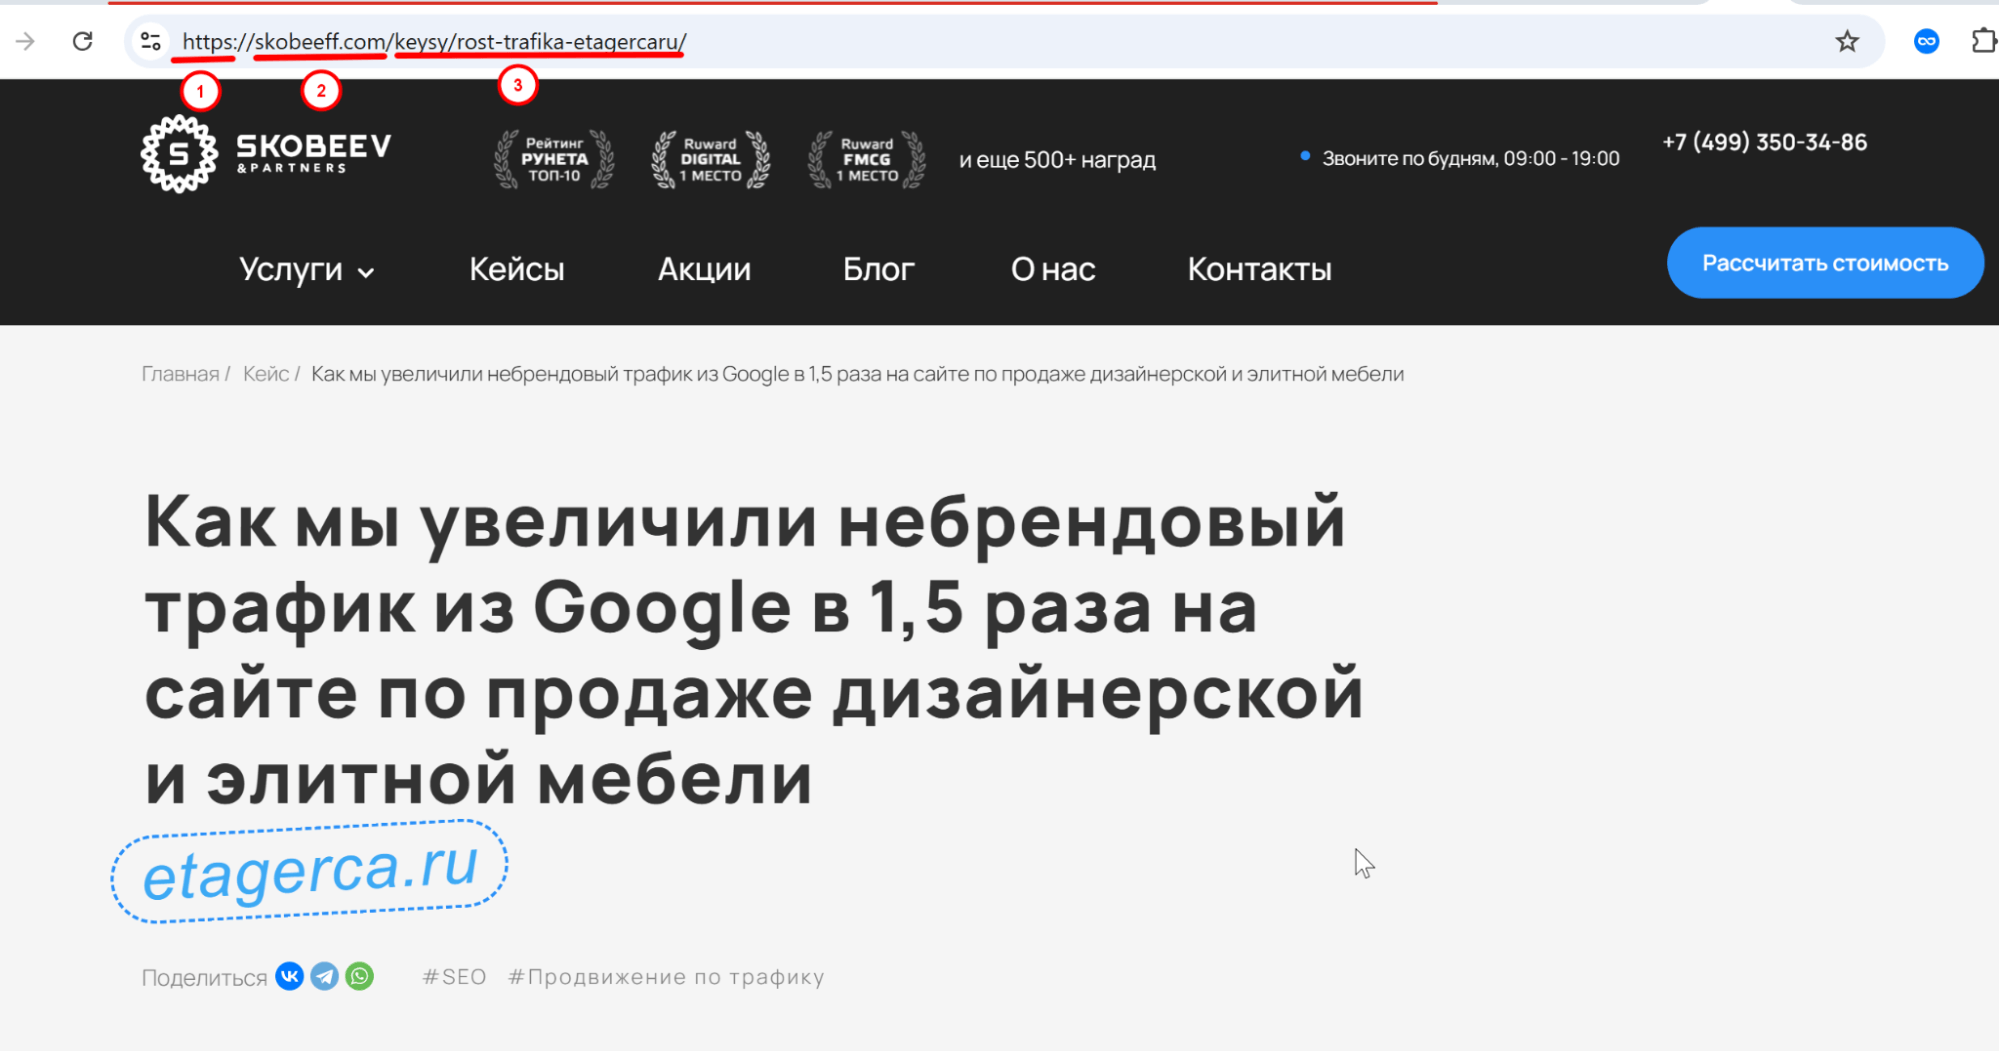Open site information icon in address bar

pos(151,41)
